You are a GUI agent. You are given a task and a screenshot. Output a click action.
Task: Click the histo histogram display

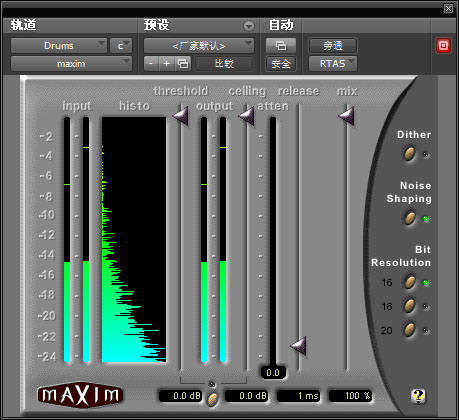(x=134, y=239)
